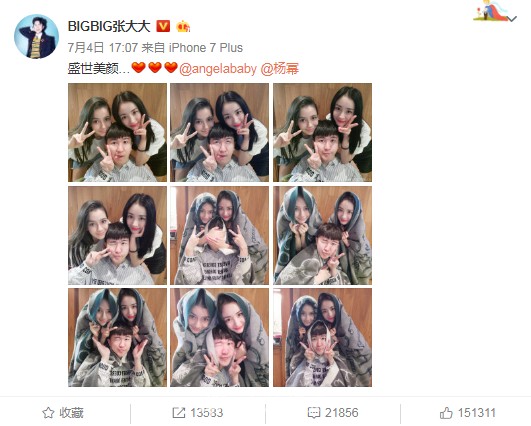The image size is (531, 426).
Task: Open the first photo thumbnail in grid
Action: pos(118,132)
